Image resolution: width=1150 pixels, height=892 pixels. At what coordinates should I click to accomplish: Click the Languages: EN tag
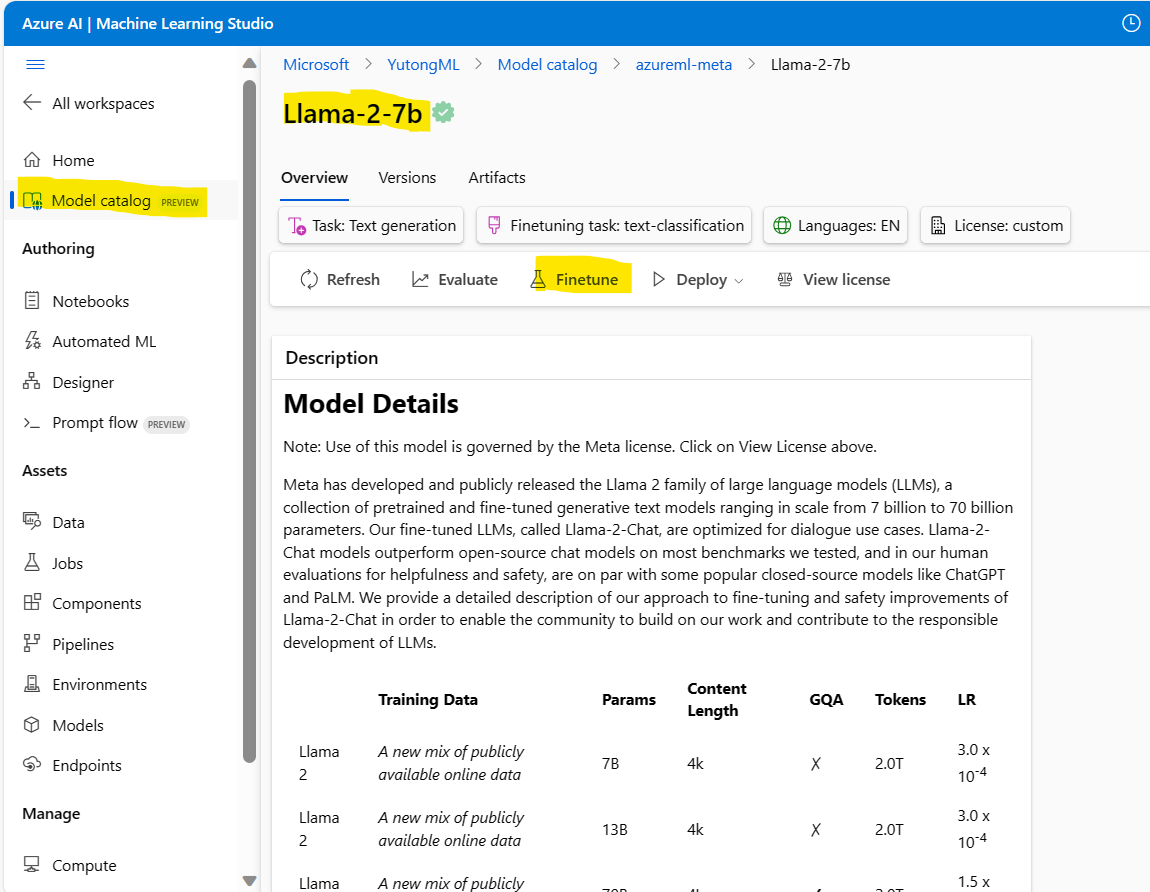tap(836, 225)
